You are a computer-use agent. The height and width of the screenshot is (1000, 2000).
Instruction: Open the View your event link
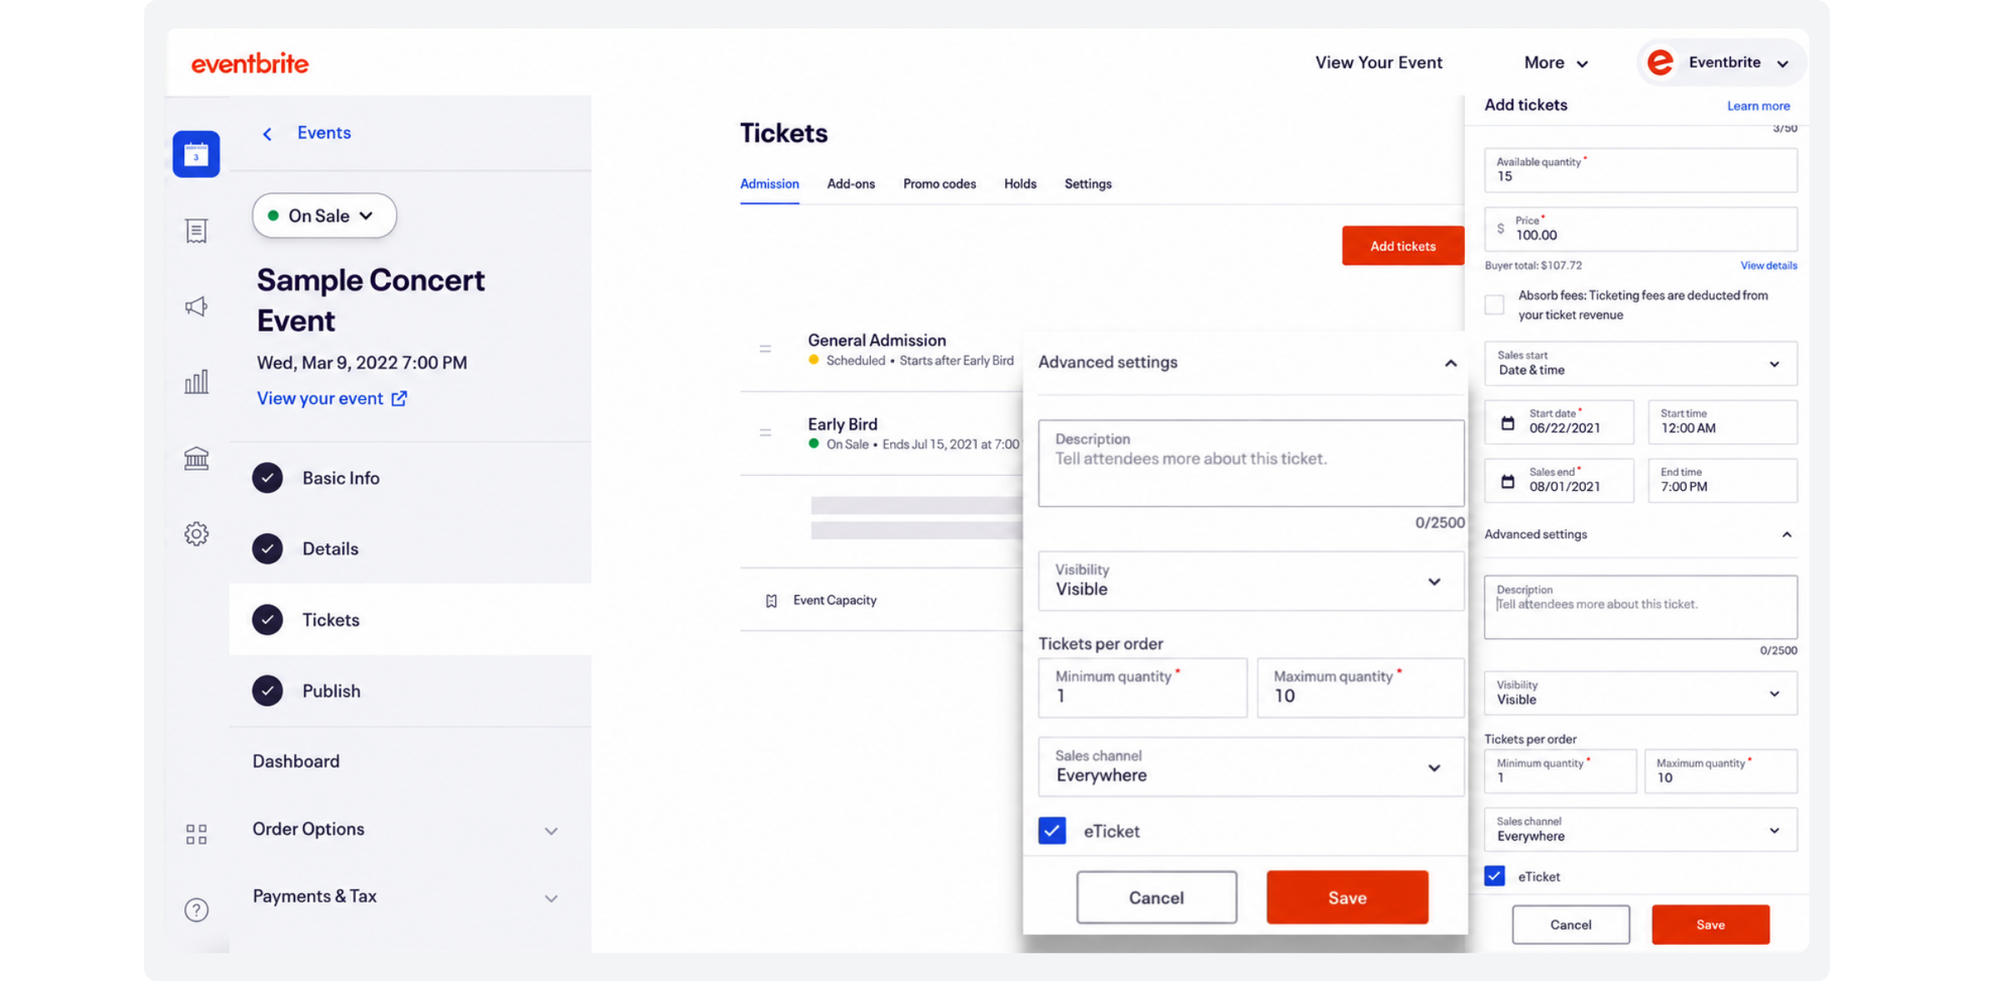pyautogui.click(x=332, y=398)
